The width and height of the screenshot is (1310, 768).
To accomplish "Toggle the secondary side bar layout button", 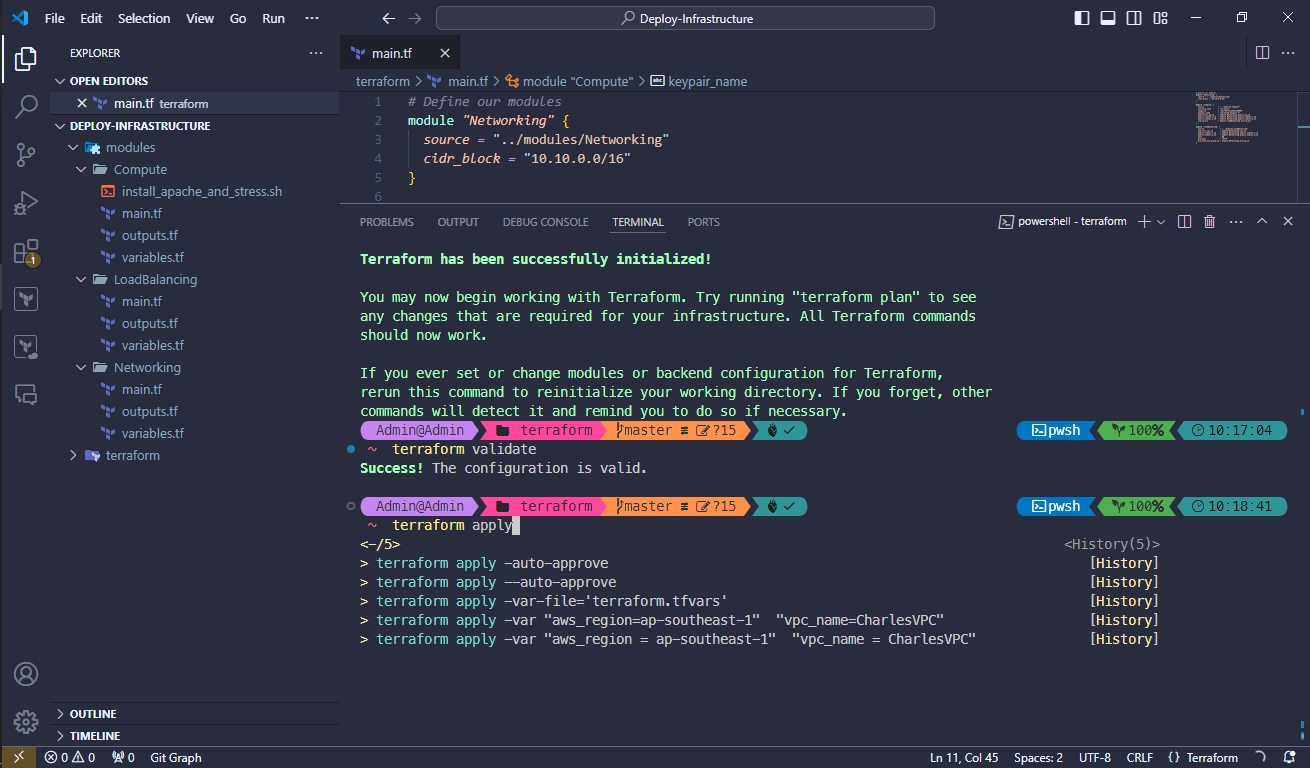I will pyautogui.click(x=1134, y=18).
